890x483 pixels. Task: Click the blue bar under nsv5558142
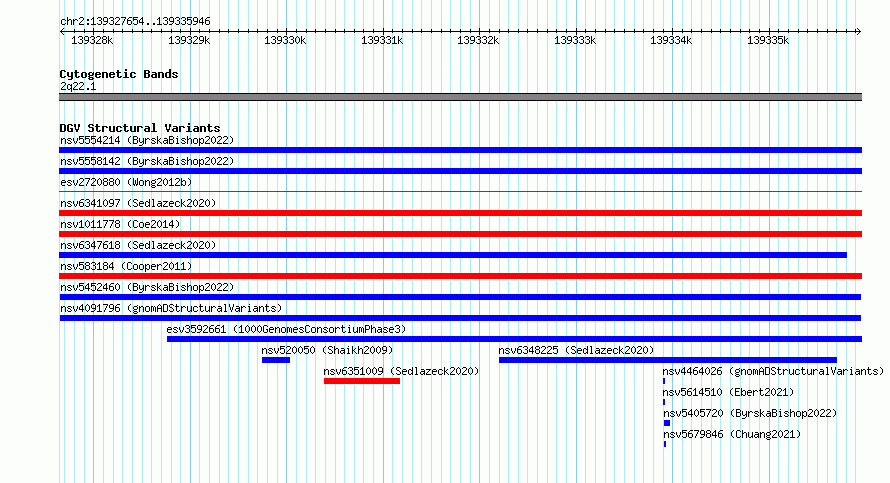(x=460, y=171)
